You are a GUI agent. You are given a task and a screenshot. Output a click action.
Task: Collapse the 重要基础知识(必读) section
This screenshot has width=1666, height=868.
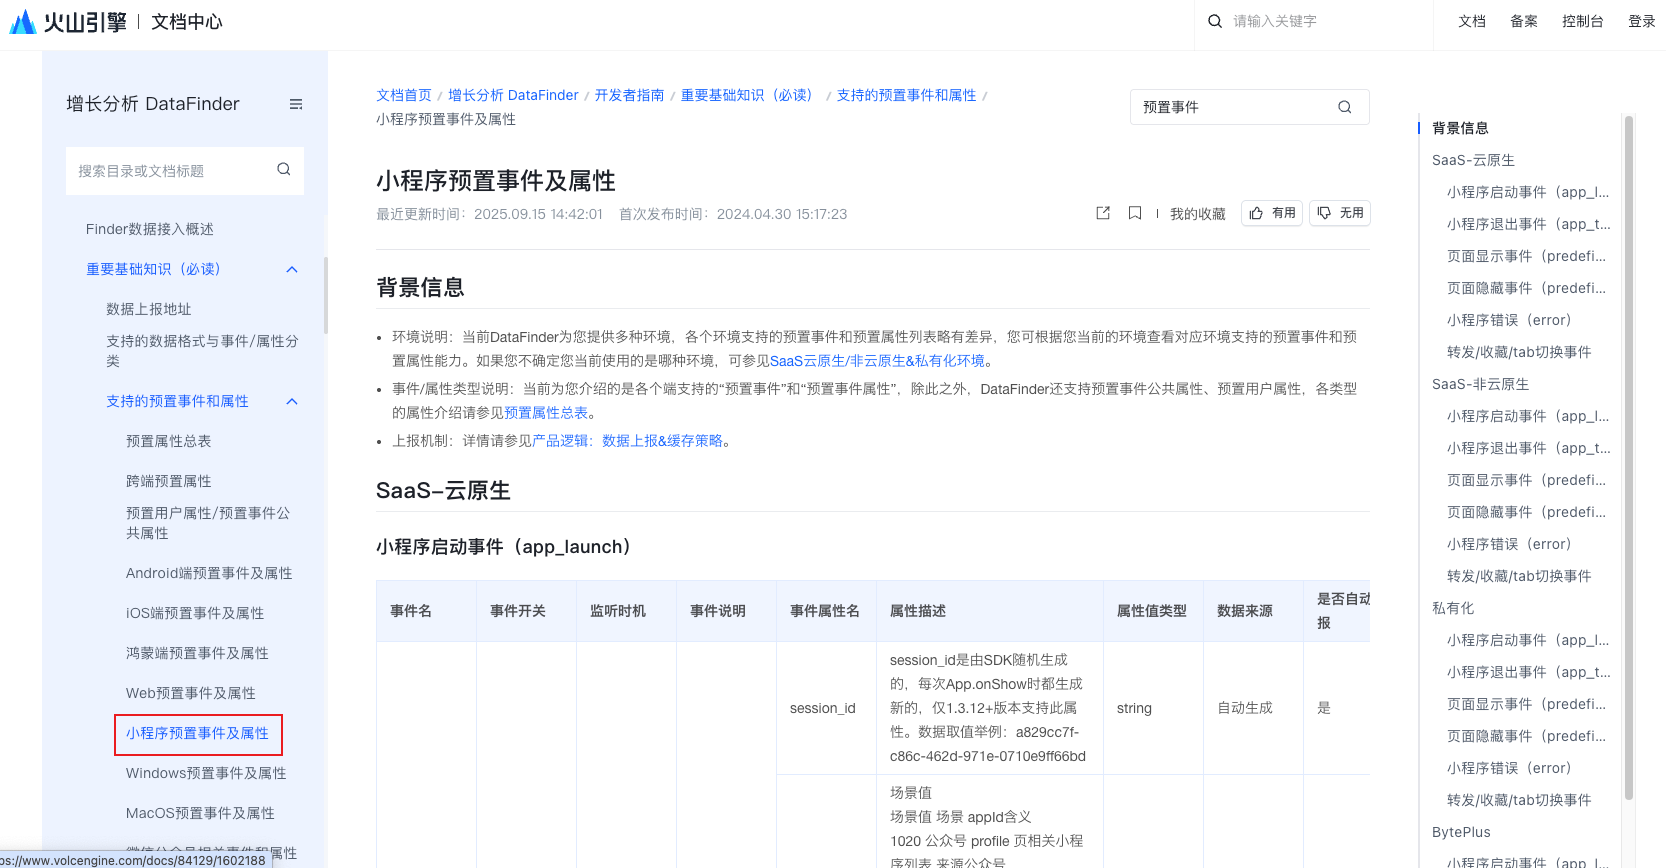click(x=292, y=269)
